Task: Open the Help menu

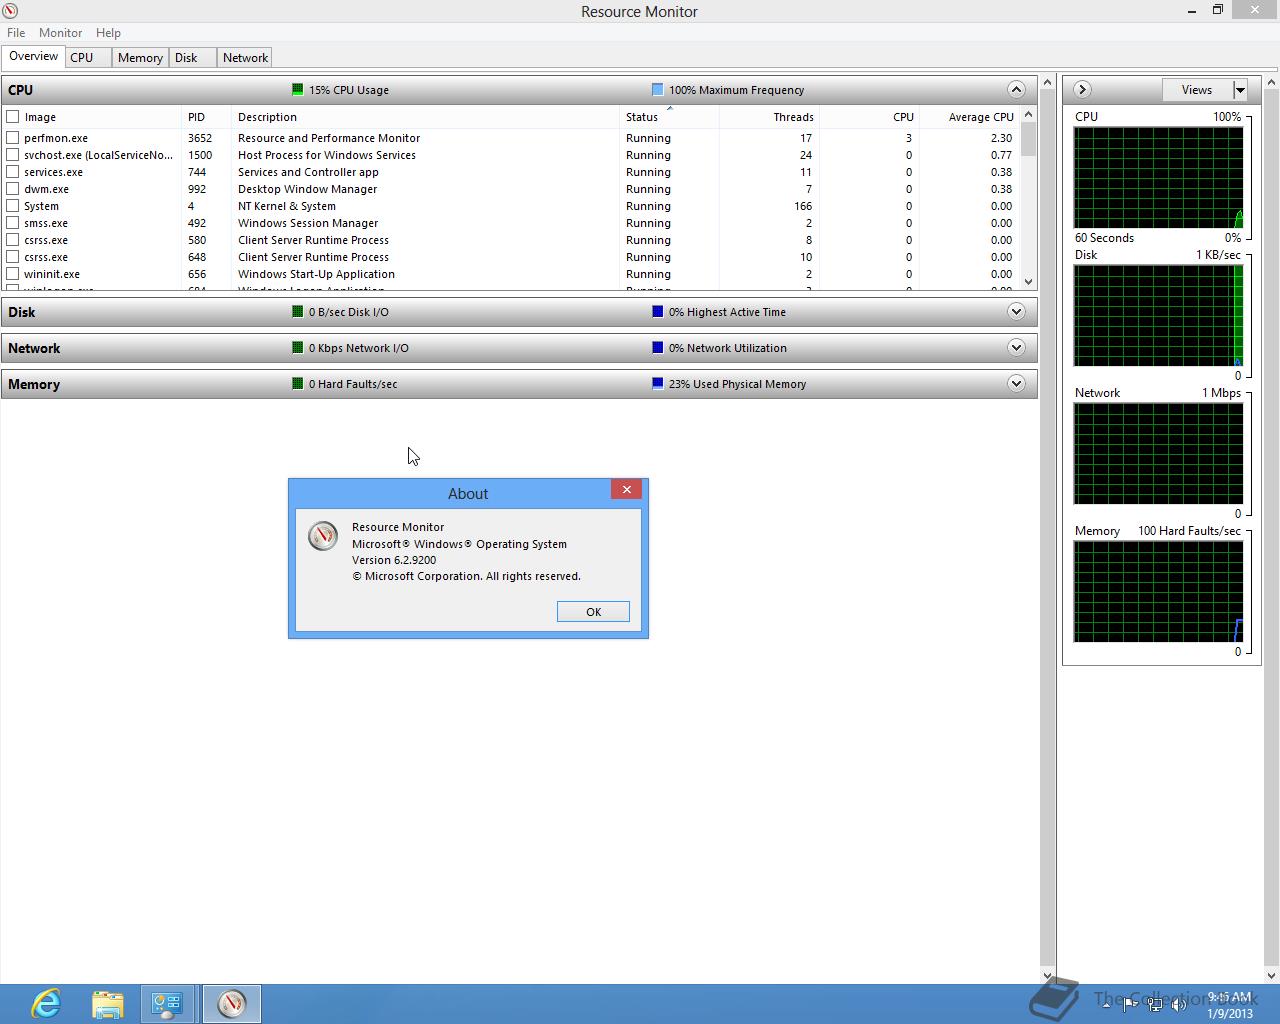Action: pos(108,32)
